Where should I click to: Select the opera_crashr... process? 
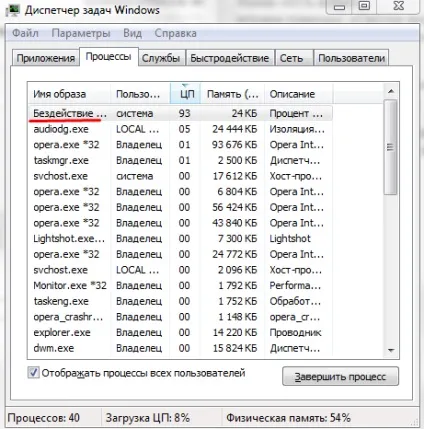pos(180,317)
